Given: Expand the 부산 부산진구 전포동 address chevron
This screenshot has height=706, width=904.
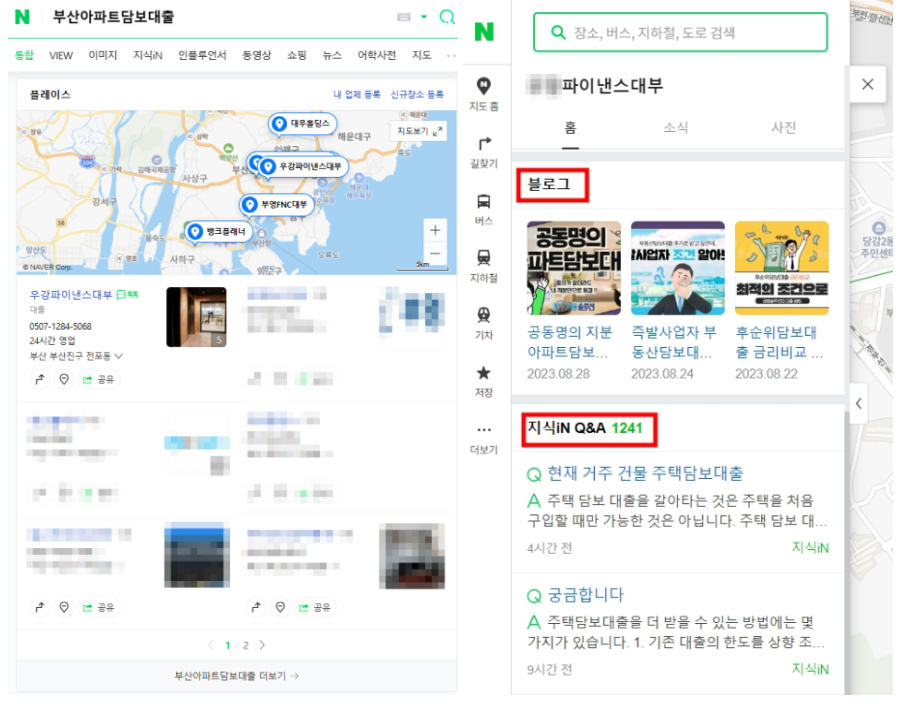Looking at the screenshot, I should click(x=119, y=357).
